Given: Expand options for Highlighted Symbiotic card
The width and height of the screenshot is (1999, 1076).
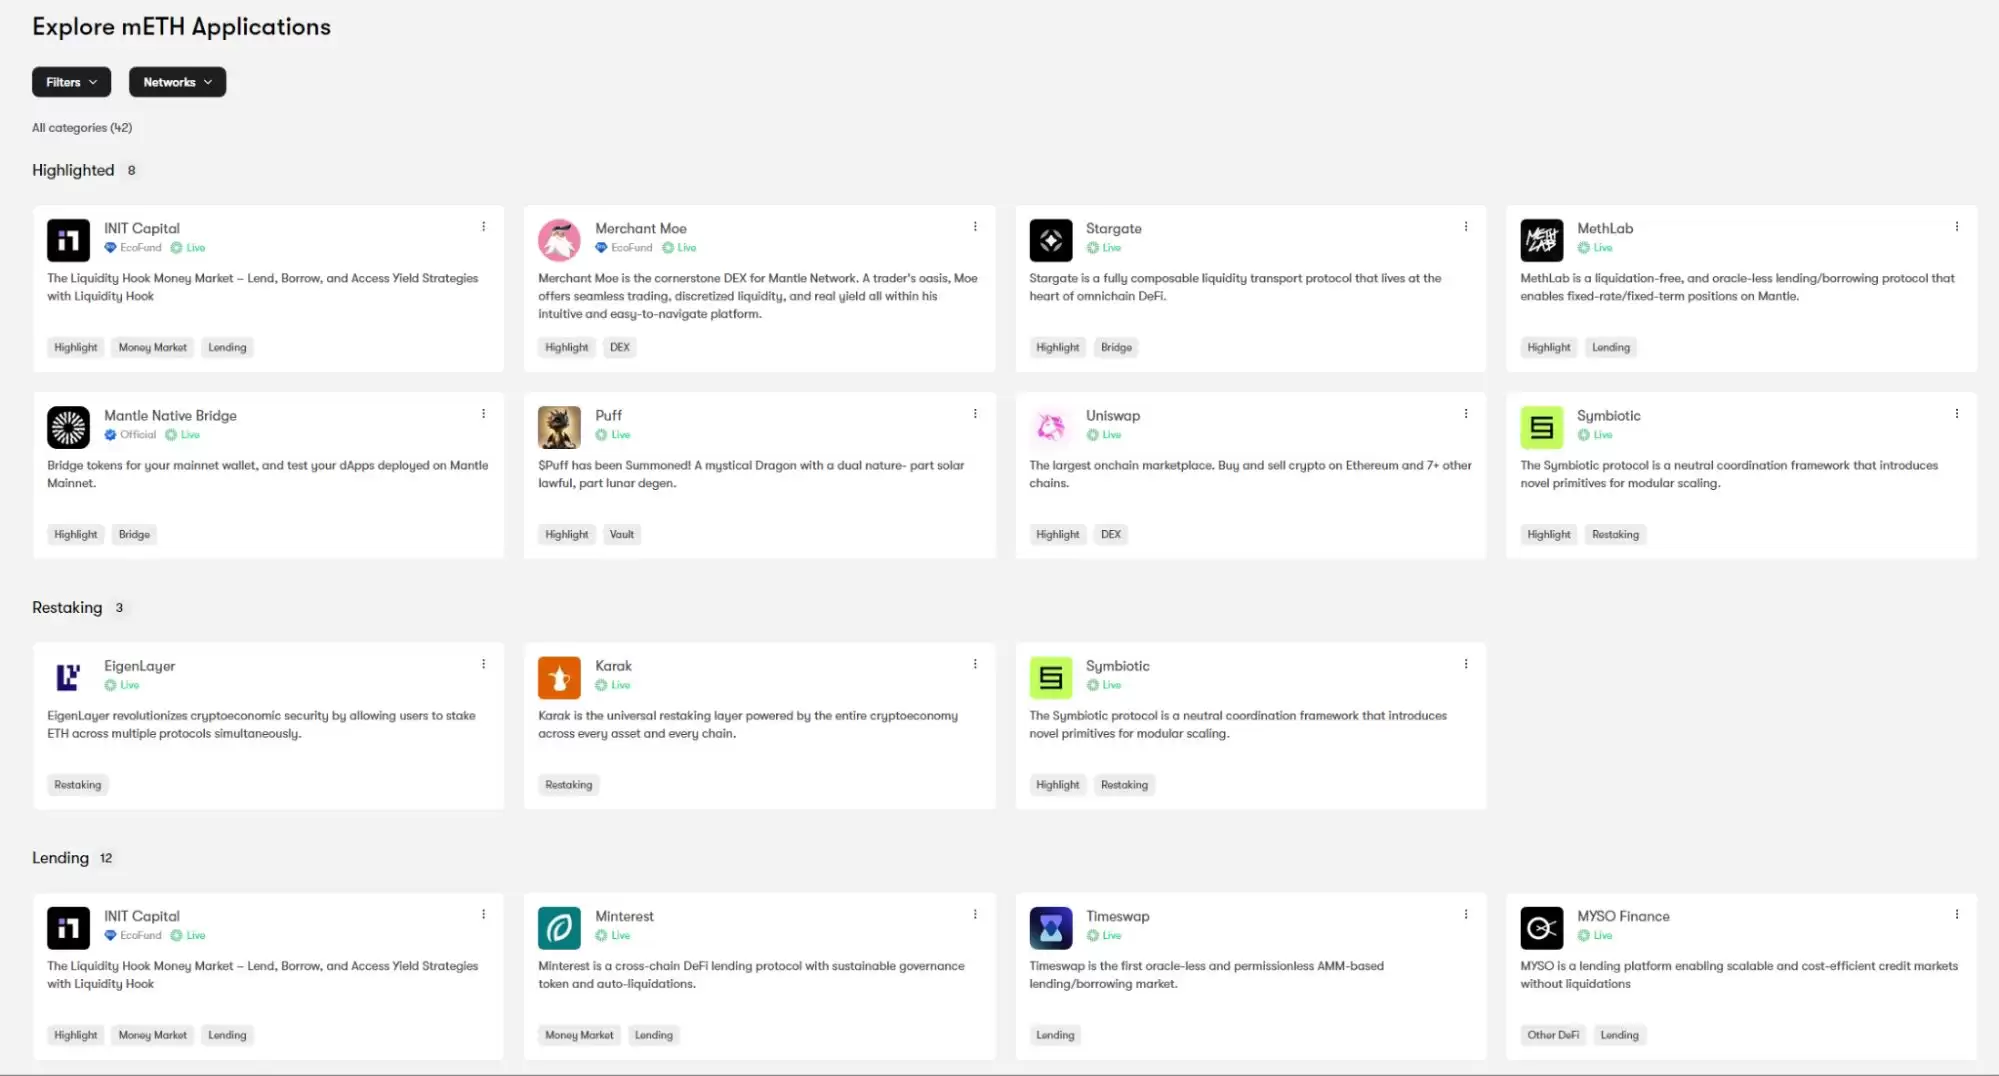Looking at the screenshot, I should (1957, 414).
